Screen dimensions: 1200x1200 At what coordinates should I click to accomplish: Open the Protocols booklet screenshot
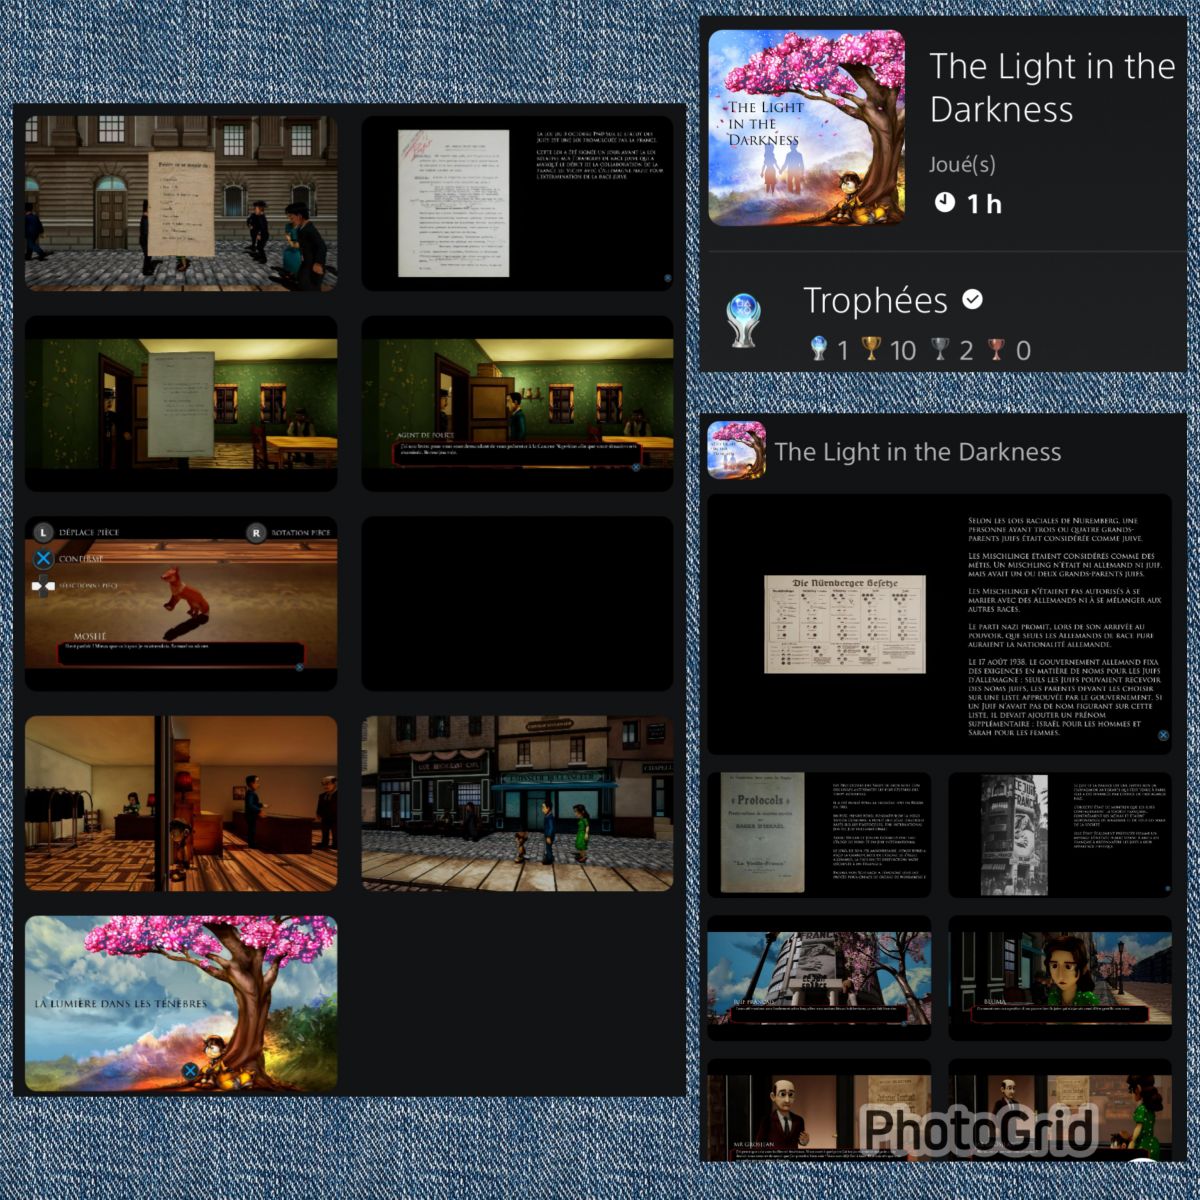click(x=819, y=834)
